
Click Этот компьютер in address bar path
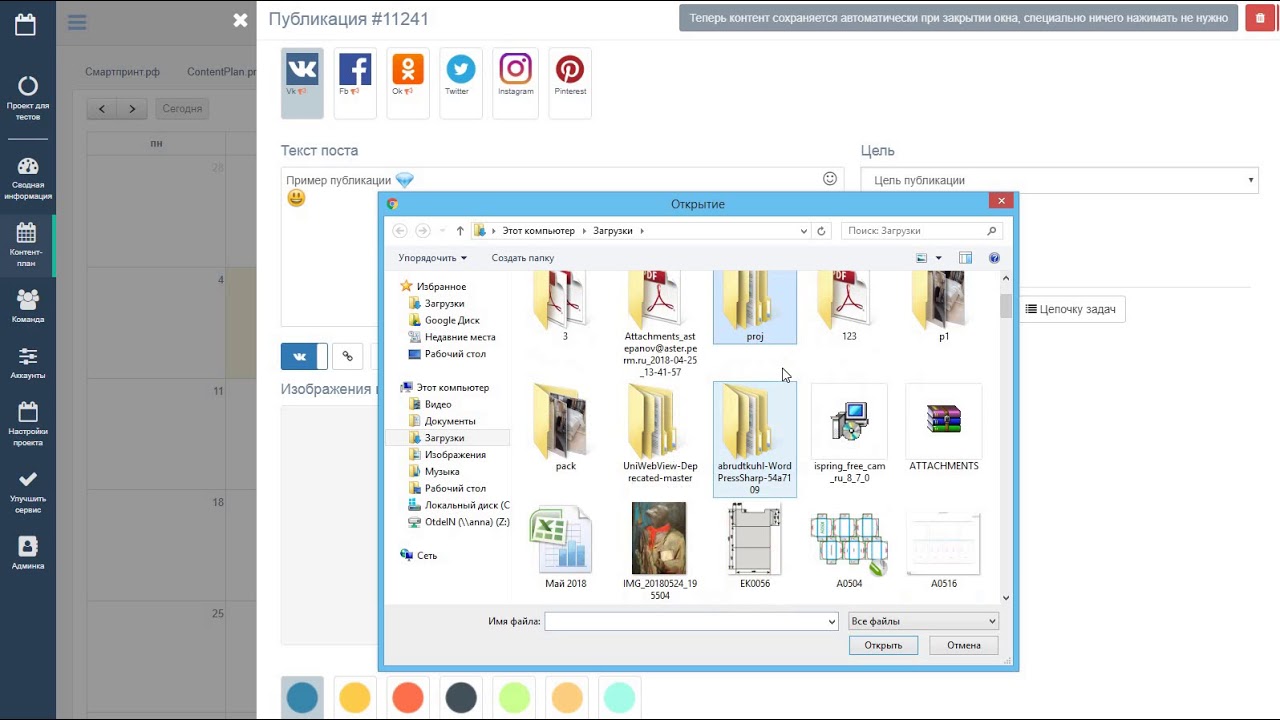pos(538,231)
